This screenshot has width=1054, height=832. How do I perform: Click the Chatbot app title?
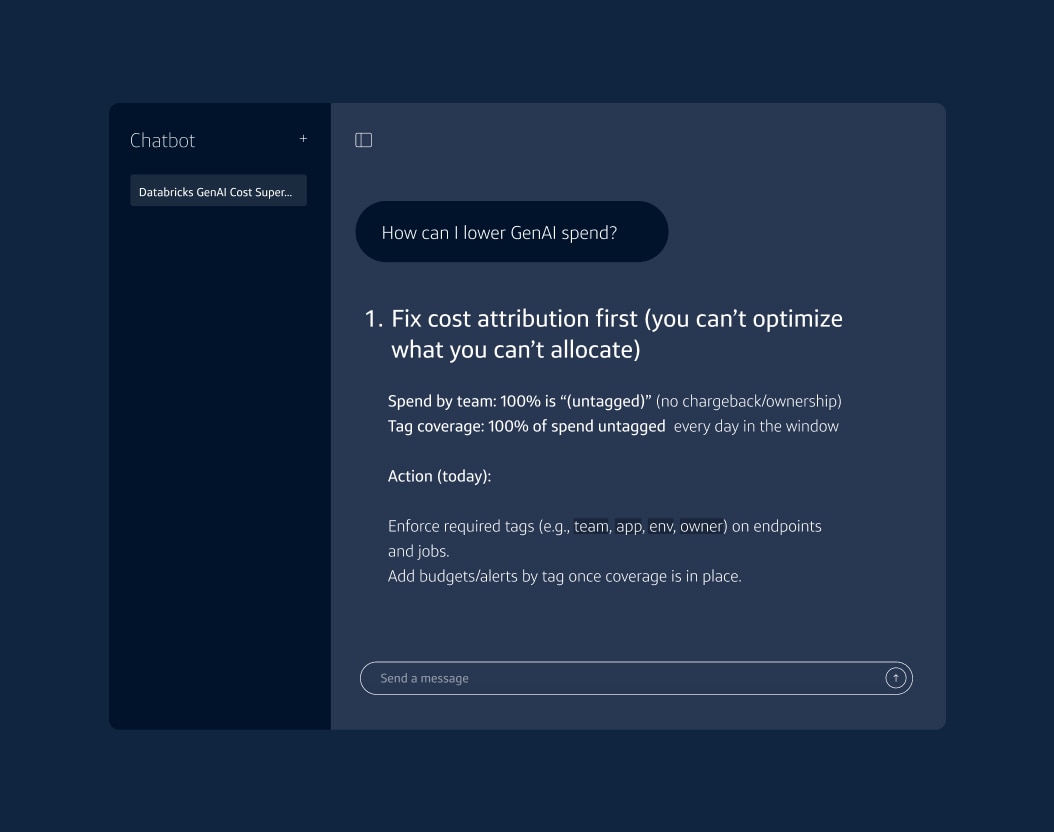(x=162, y=140)
